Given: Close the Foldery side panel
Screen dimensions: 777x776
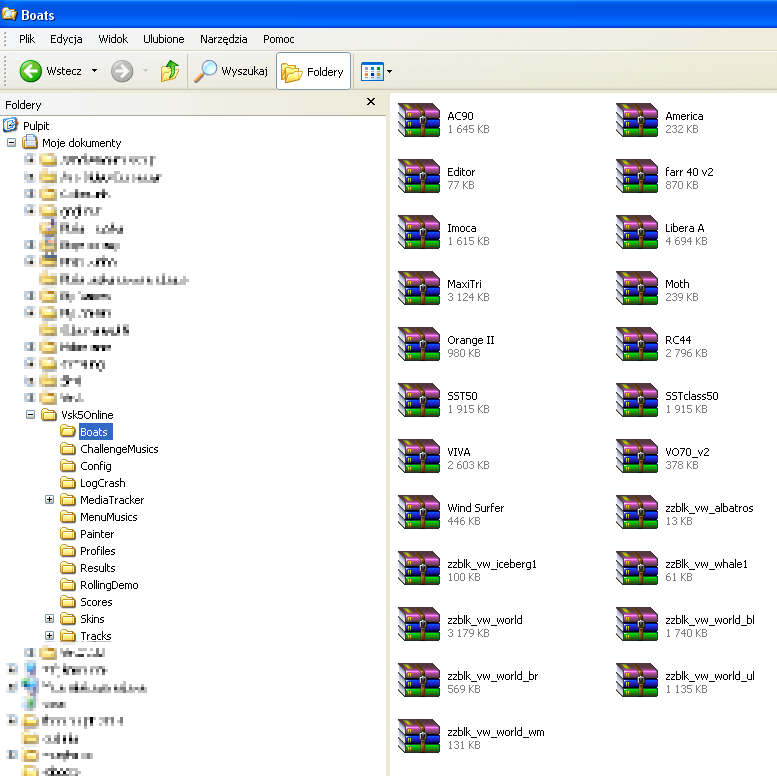Looking at the screenshot, I should (x=371, y=102).
